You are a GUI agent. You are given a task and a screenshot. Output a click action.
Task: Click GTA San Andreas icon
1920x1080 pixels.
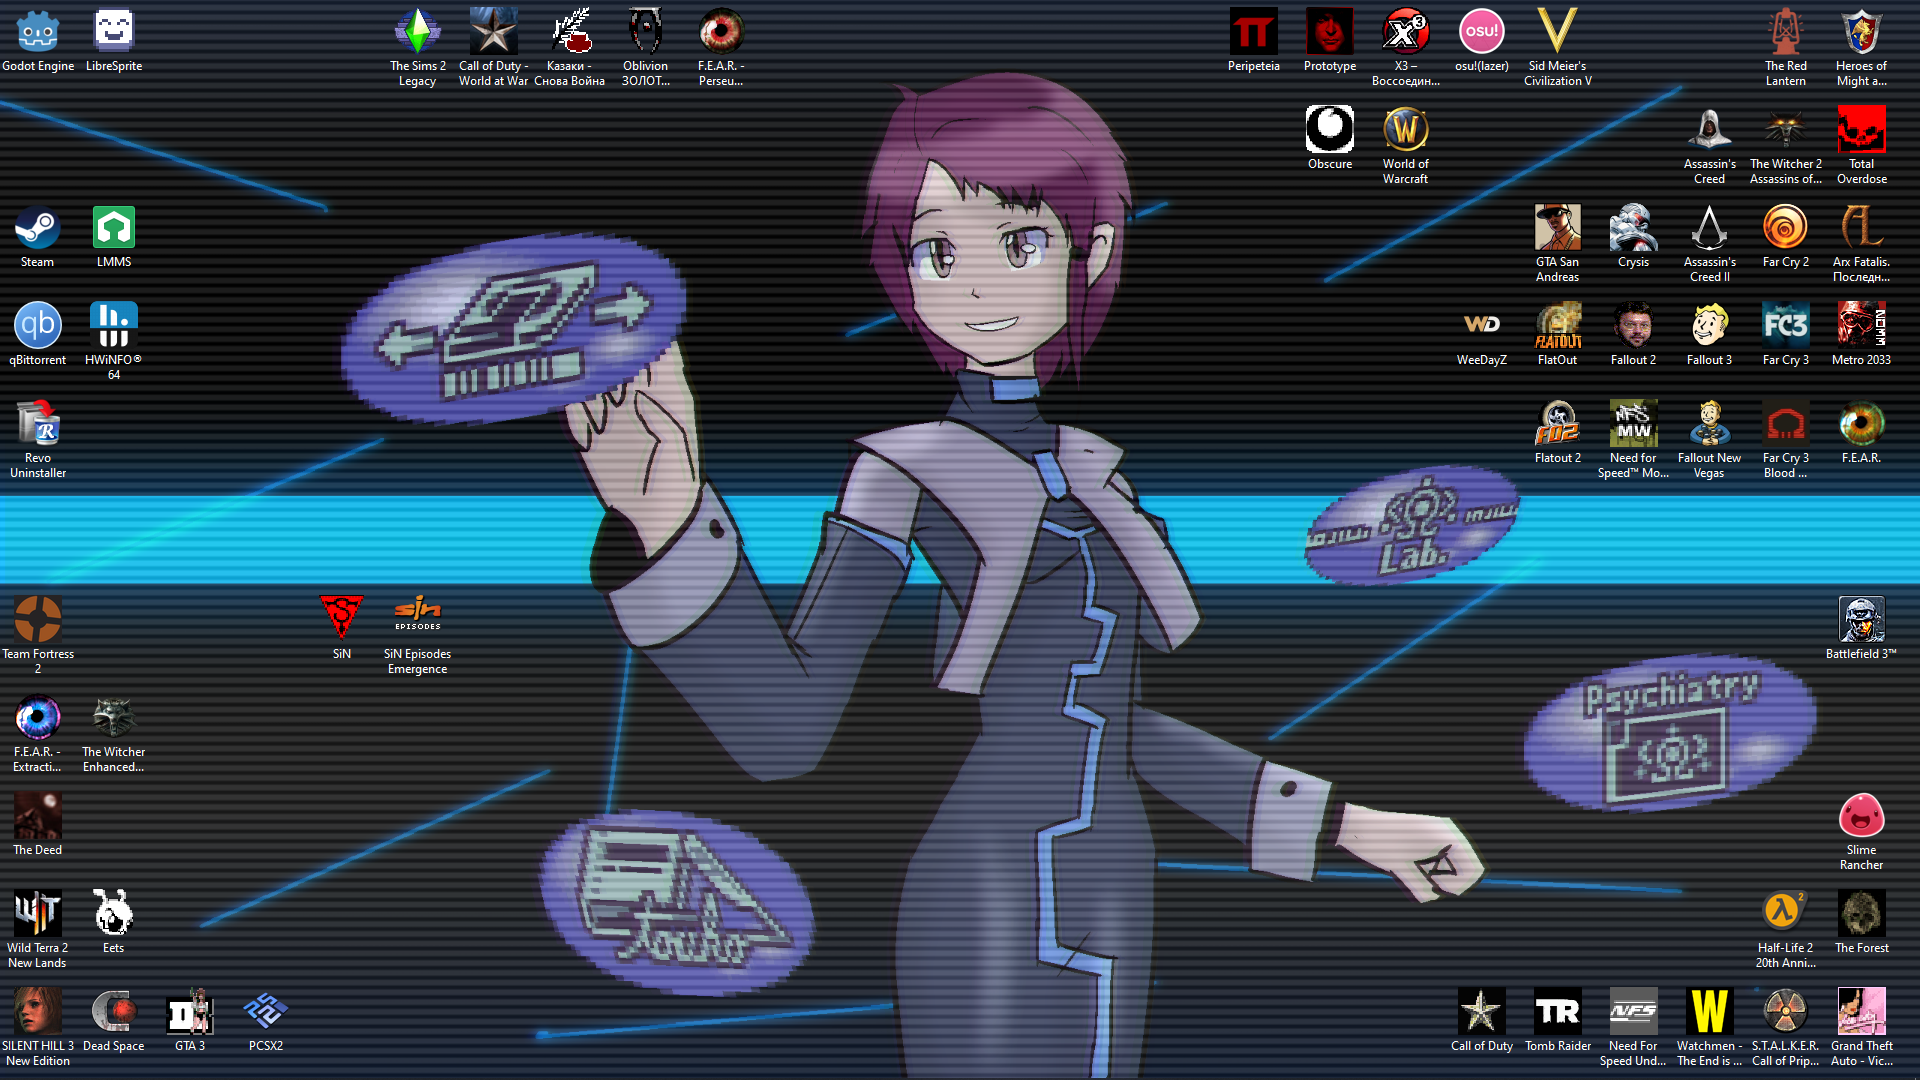click(x=1558, y=243)
